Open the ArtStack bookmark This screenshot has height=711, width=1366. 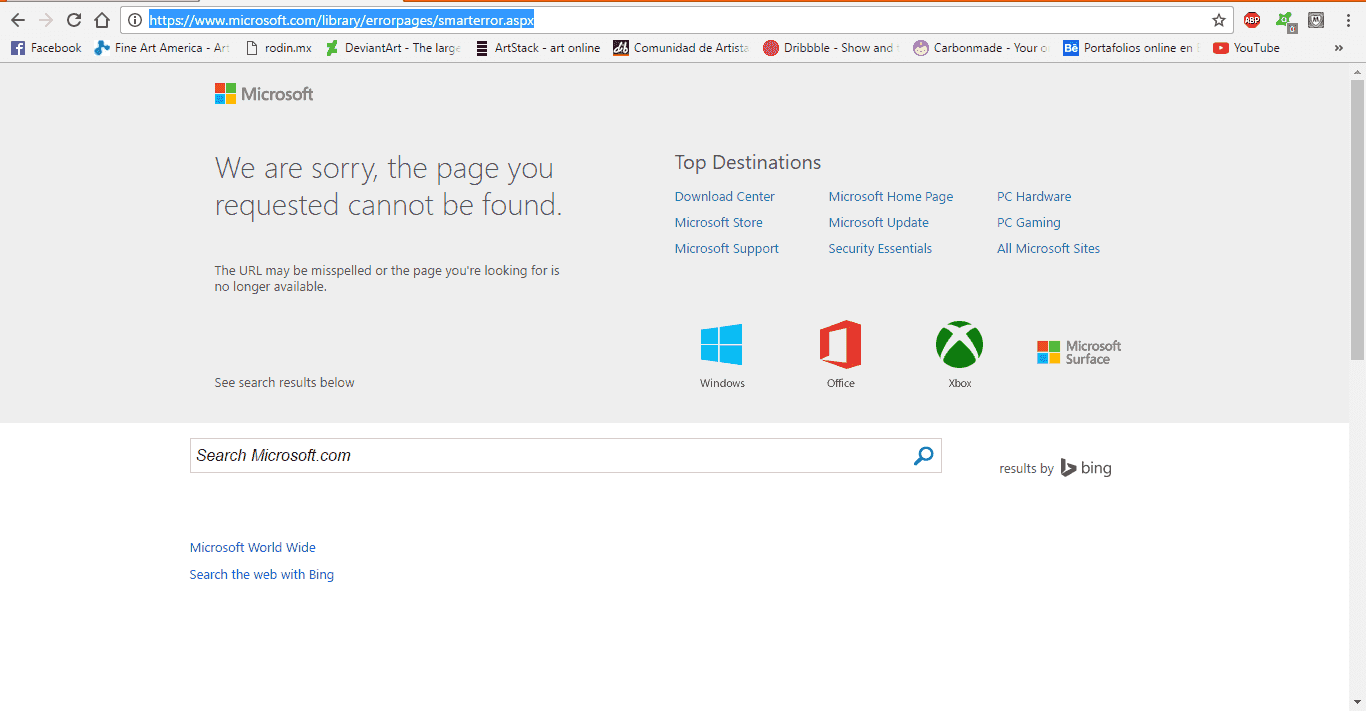(x=538, y=47)
